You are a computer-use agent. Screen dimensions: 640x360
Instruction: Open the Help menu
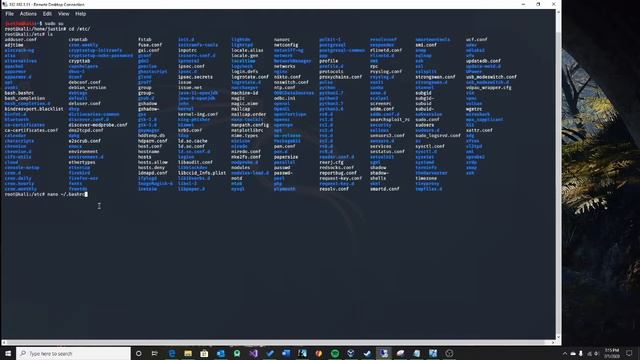pyautogui.click(x=80, y=13)
